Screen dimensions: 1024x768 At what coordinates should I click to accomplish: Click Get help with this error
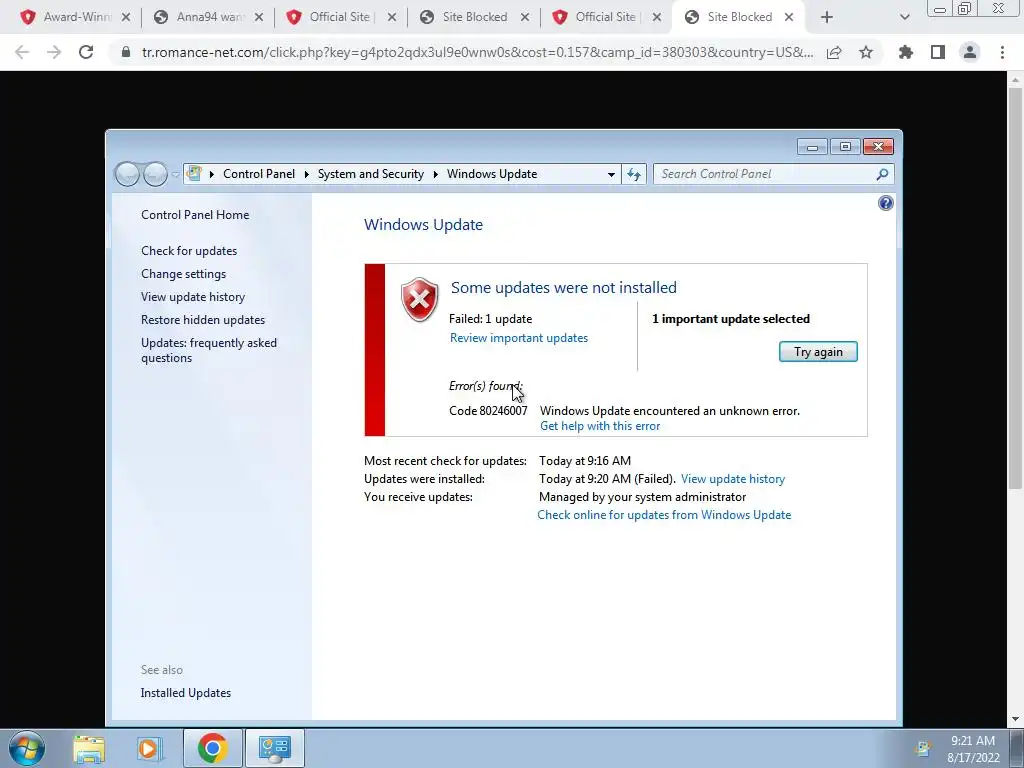(600, 426)
